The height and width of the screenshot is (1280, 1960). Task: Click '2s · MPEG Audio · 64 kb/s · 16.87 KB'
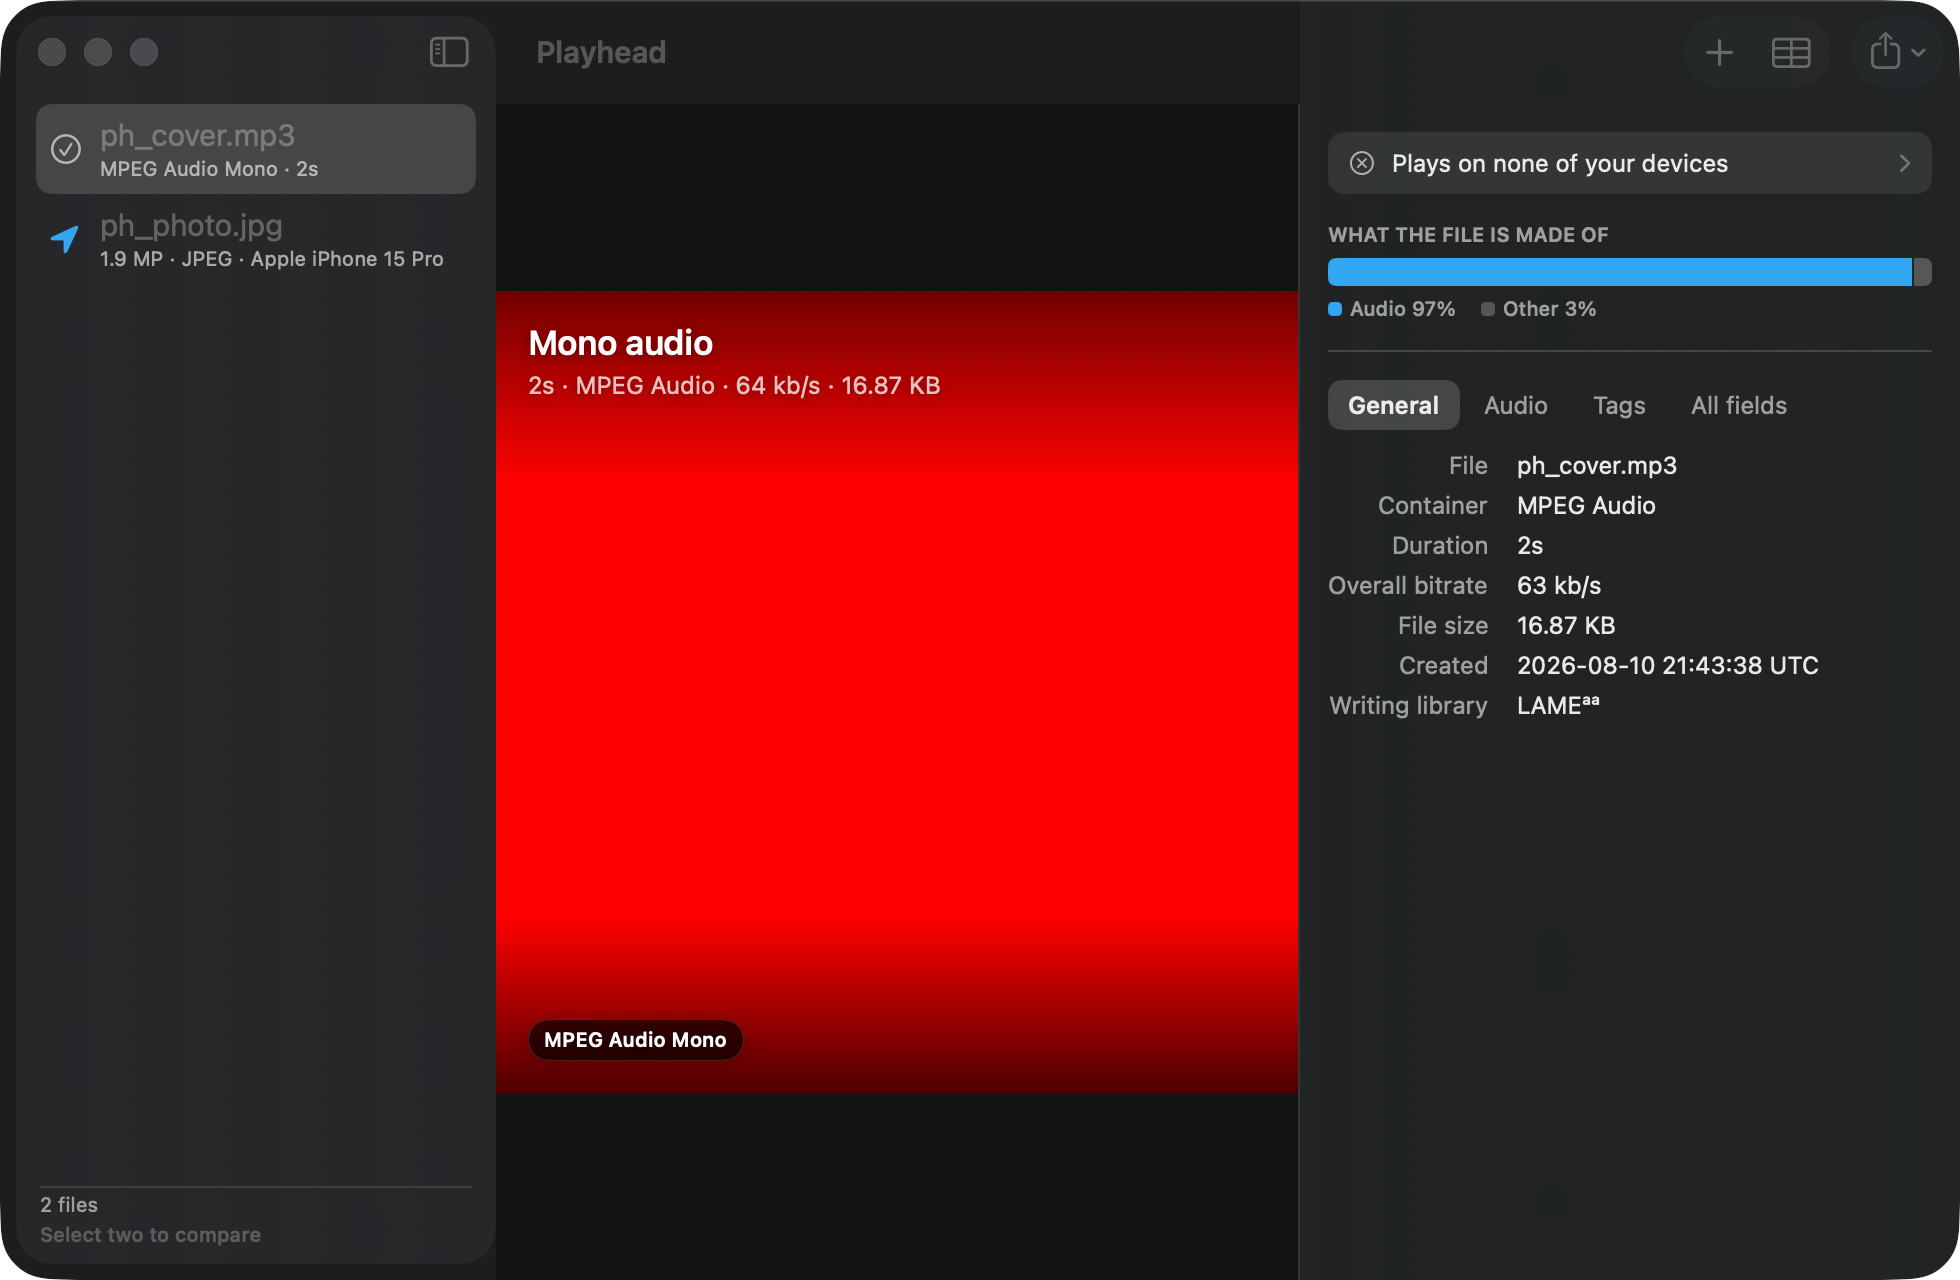[x=734, y=386]
